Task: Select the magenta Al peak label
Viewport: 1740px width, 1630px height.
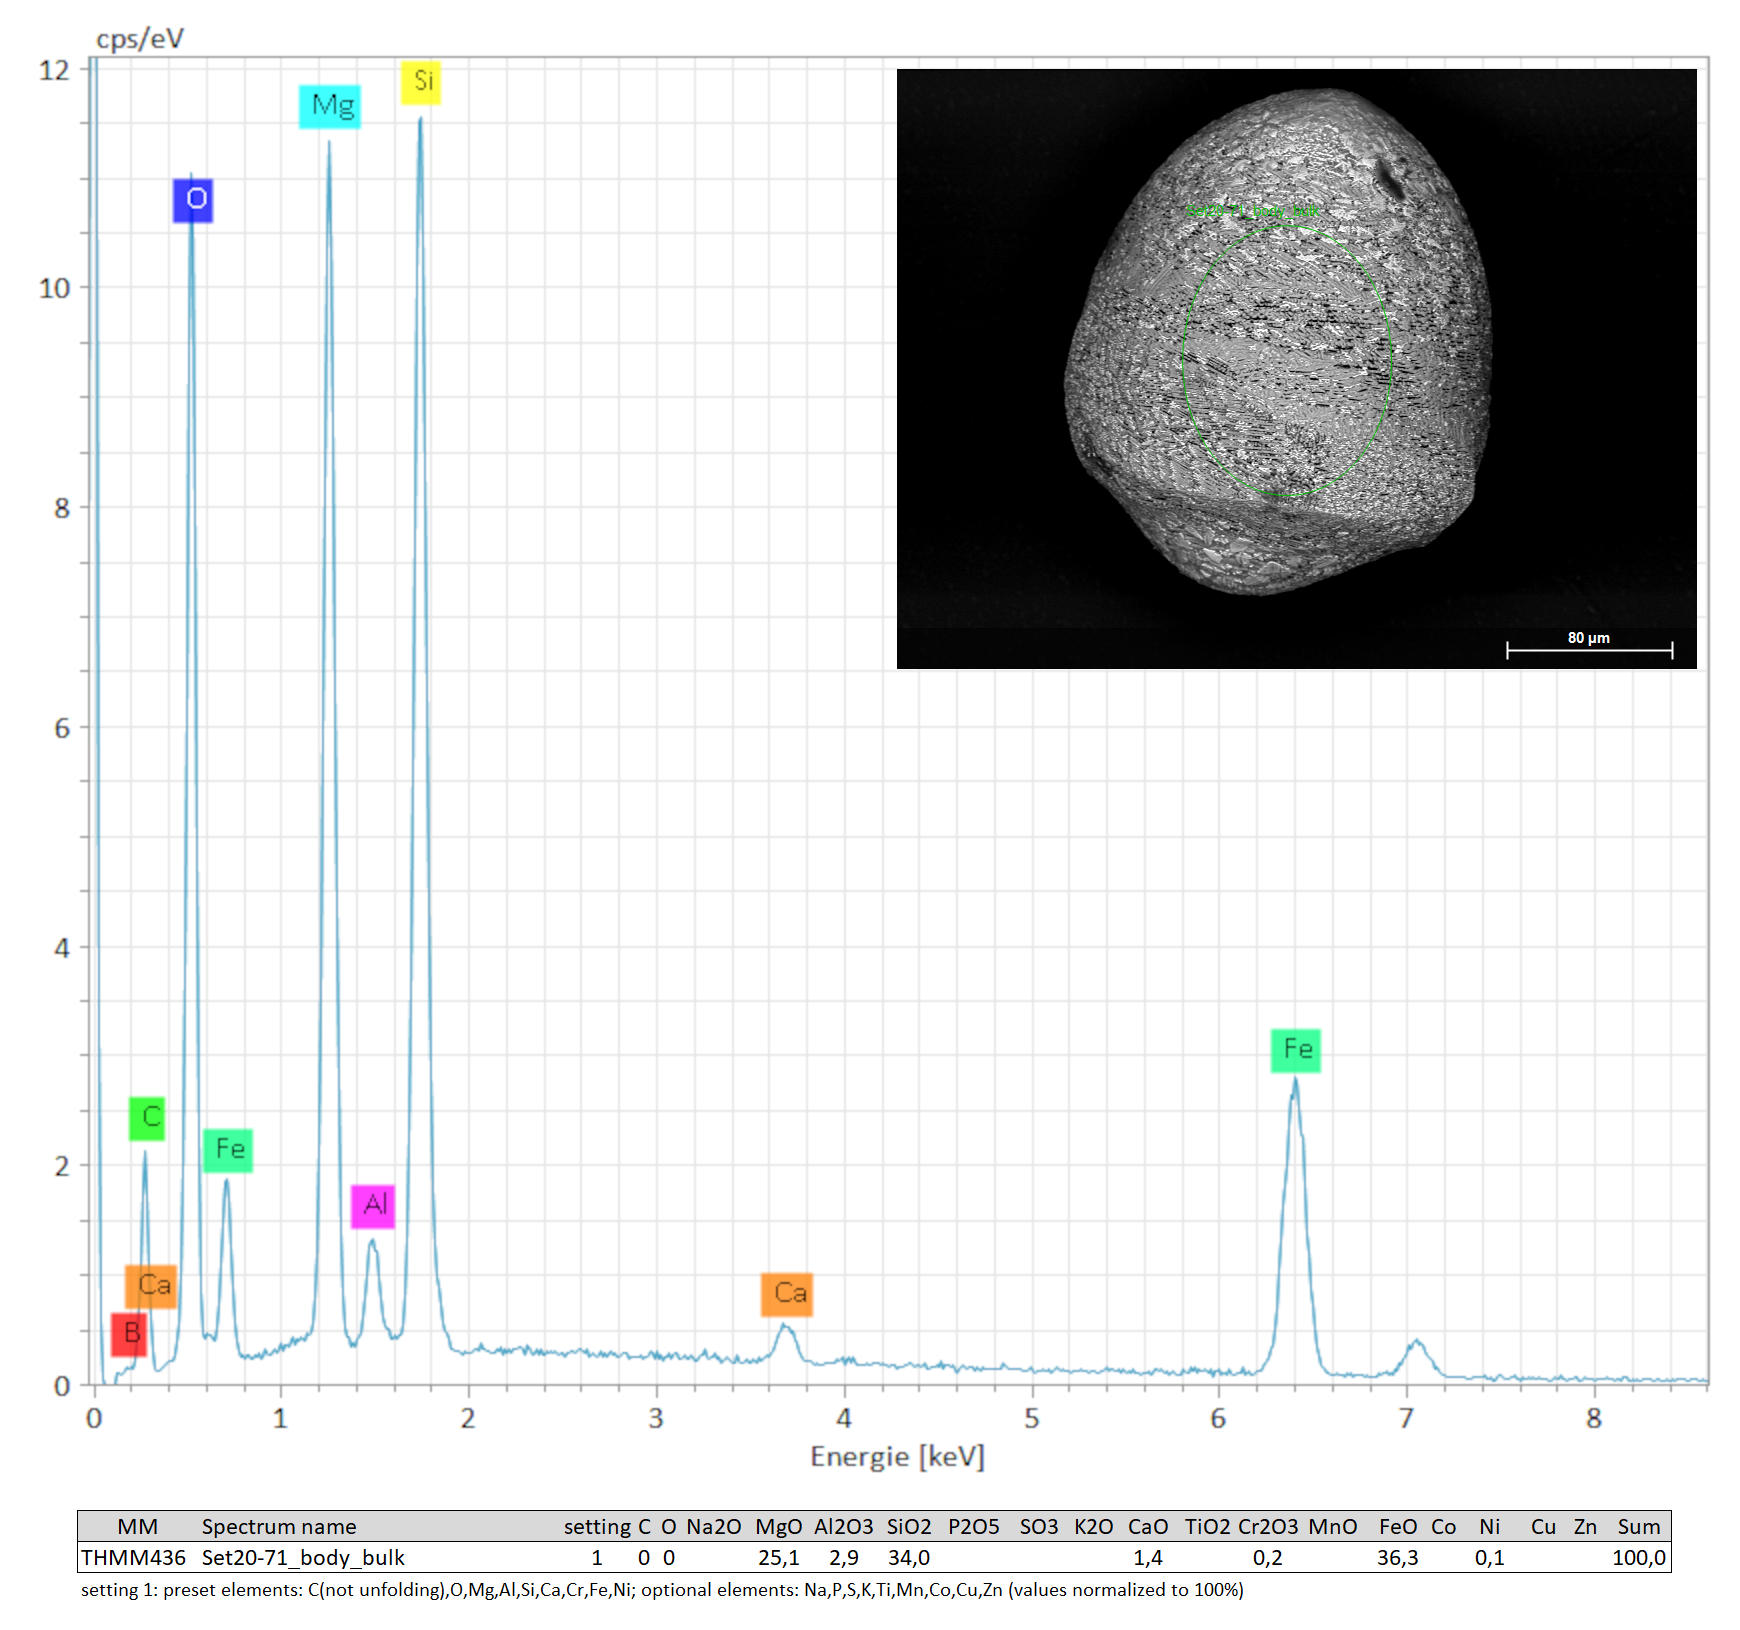Action: (373, 1206)
